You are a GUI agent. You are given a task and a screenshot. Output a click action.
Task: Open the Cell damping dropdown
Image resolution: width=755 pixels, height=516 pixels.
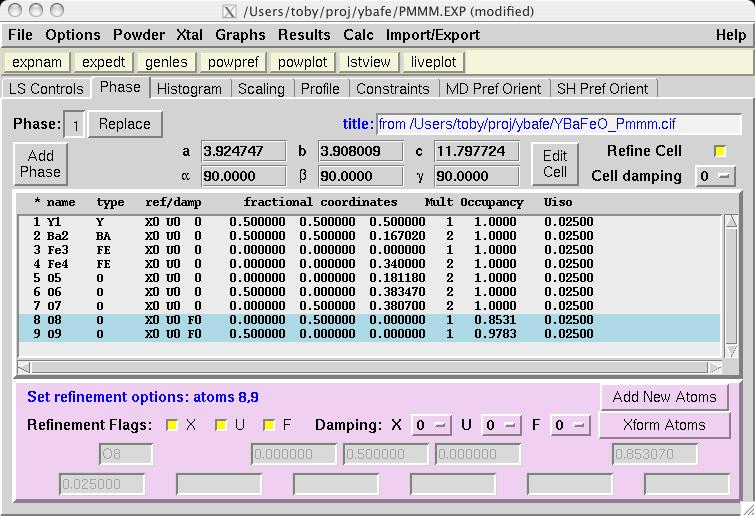(x=715, y=176)
